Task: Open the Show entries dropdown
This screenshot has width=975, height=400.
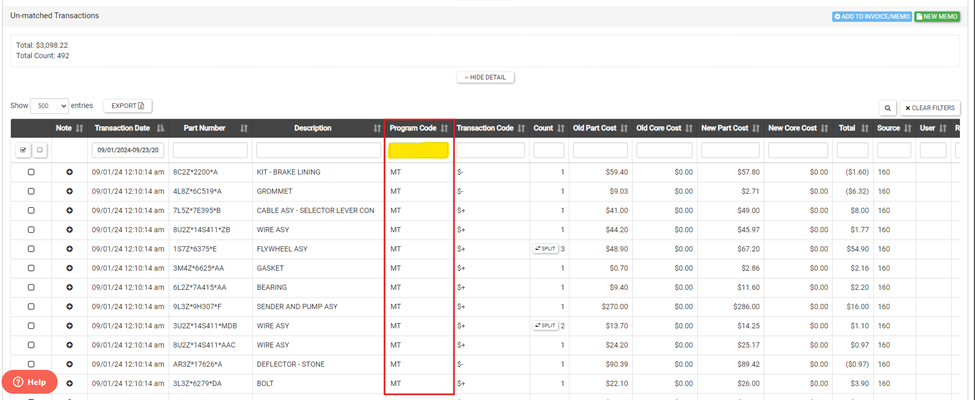Action: pyautogui.click(x=49, y=106)
